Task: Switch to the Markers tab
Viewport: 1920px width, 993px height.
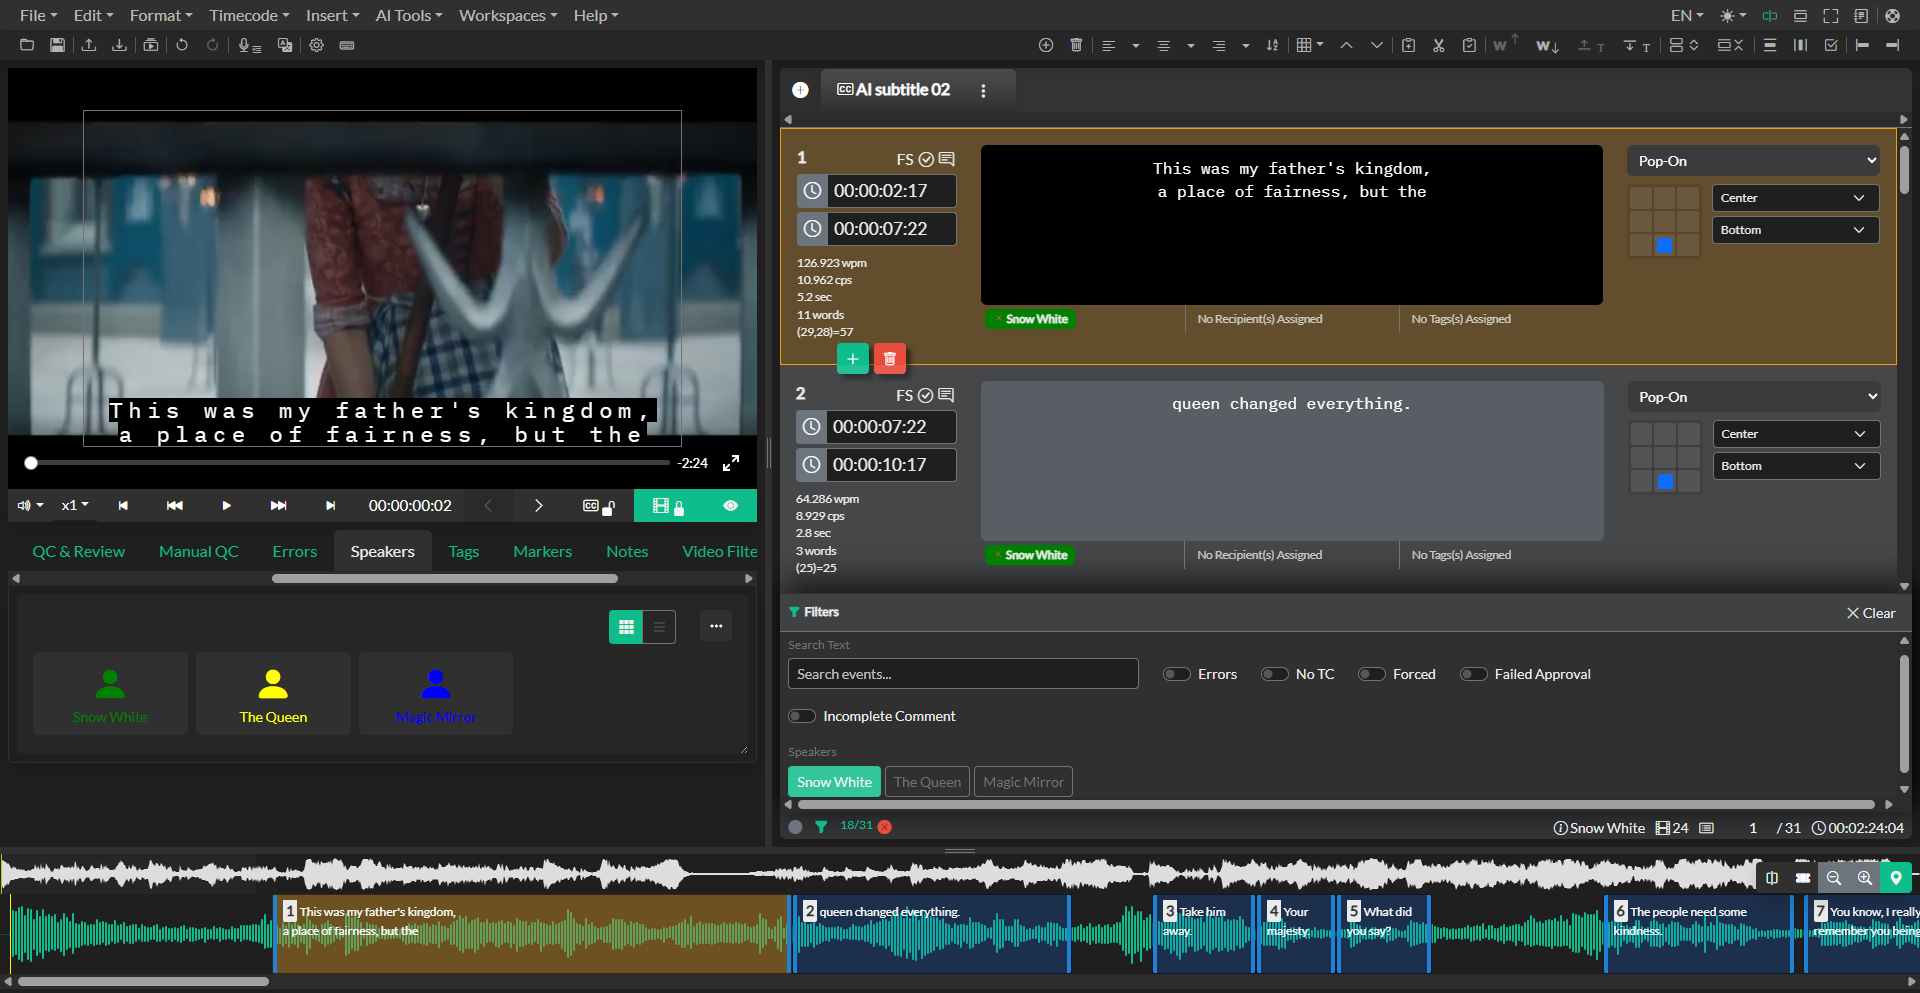Action: pyautogui.click(x=542, y=551)
